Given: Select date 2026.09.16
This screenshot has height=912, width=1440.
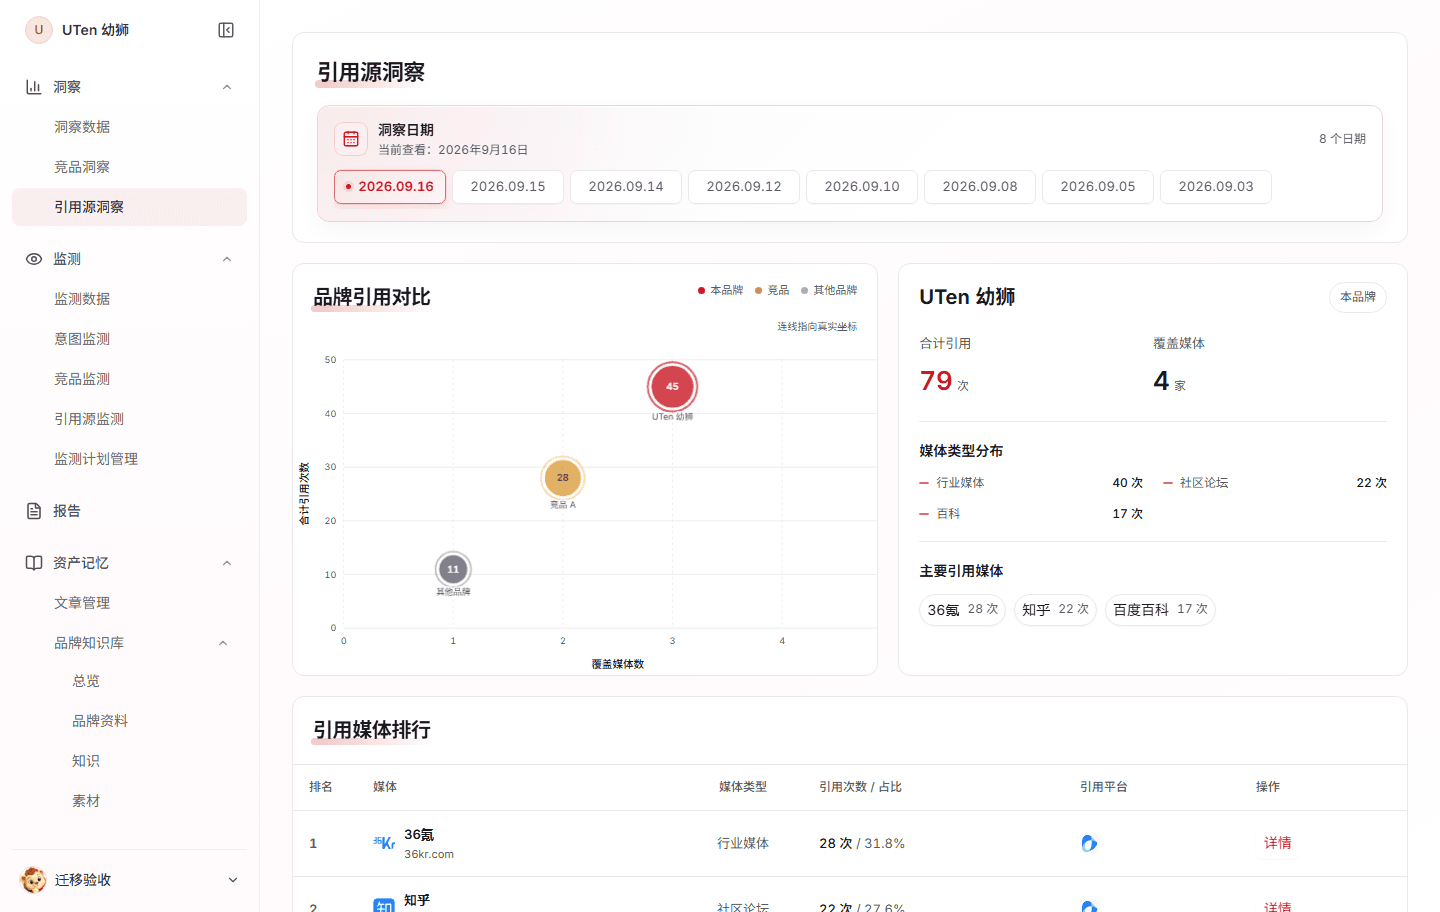Looking at the screenshot, I should (x=390, y=187).
